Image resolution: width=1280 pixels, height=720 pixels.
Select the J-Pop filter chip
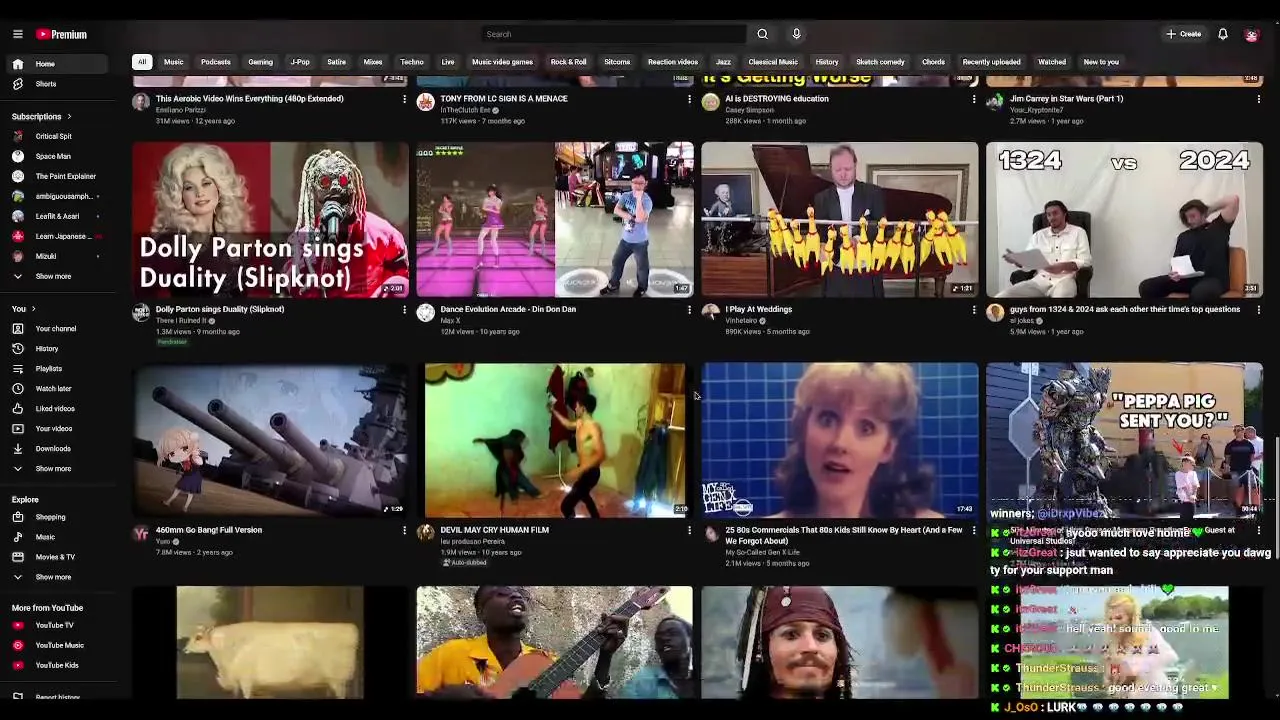pos(300,62)
